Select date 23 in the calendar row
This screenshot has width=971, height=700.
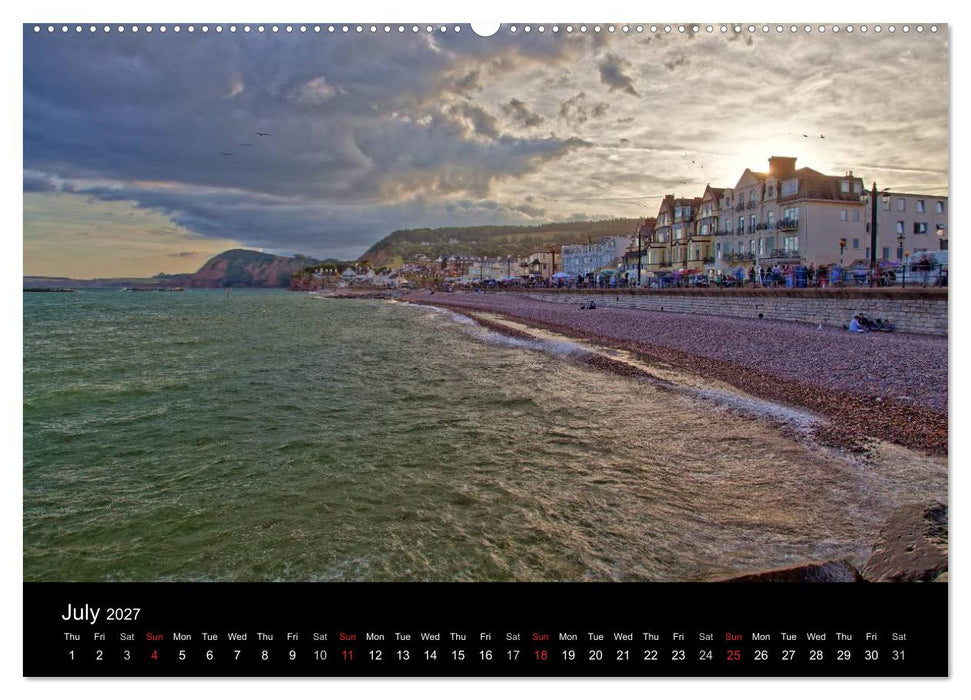pyautogui.click(x=678, y=655)
